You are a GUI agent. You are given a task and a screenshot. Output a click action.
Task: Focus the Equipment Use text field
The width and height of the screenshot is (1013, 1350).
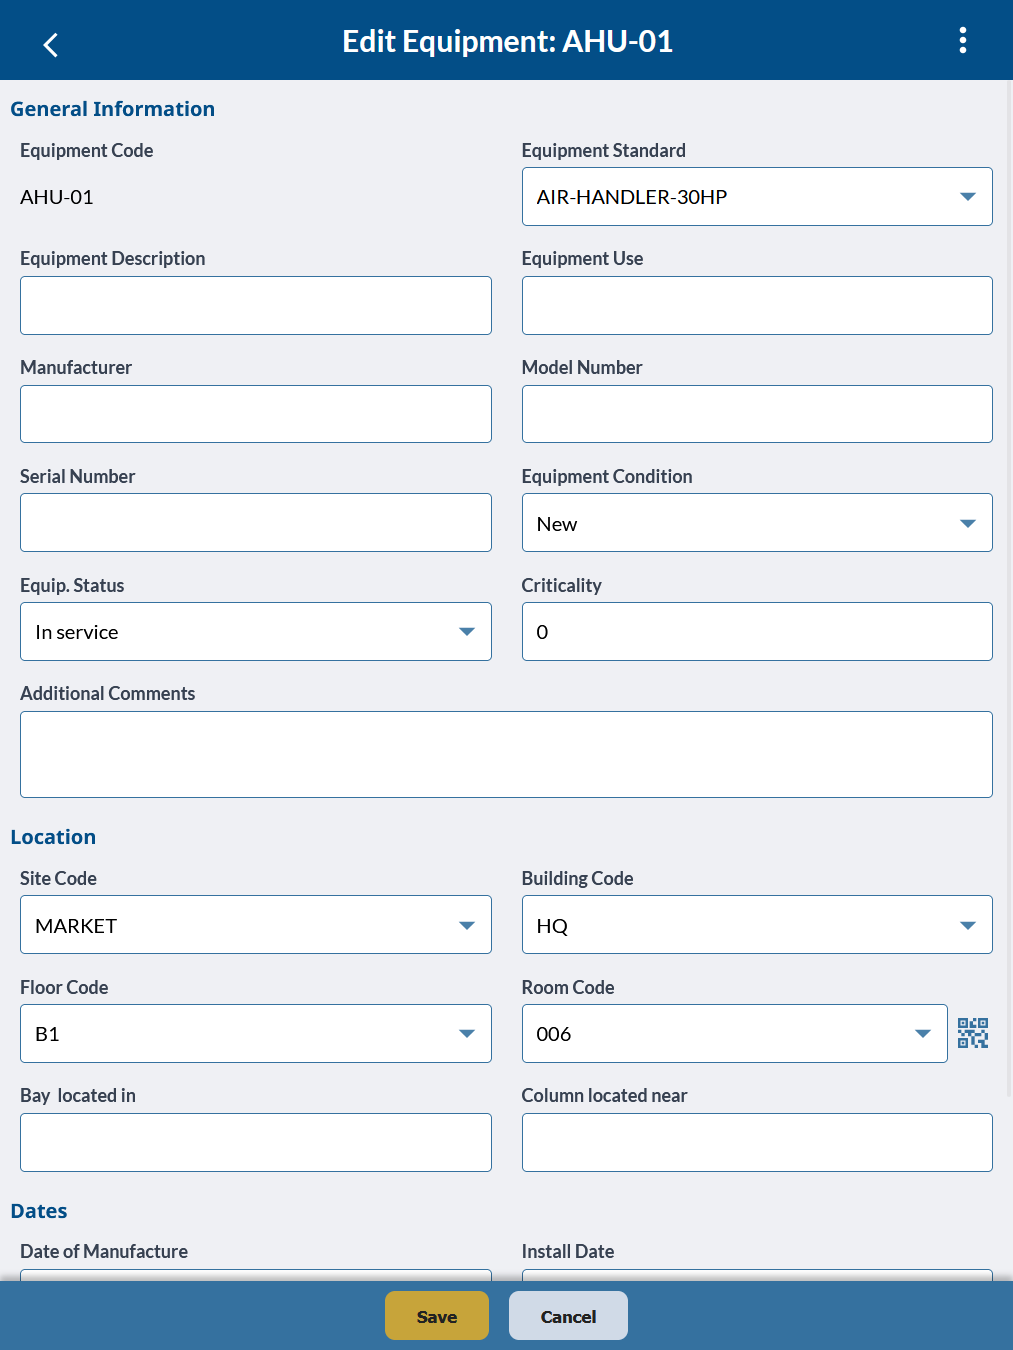pyautogui.click(x=756, y=306)
